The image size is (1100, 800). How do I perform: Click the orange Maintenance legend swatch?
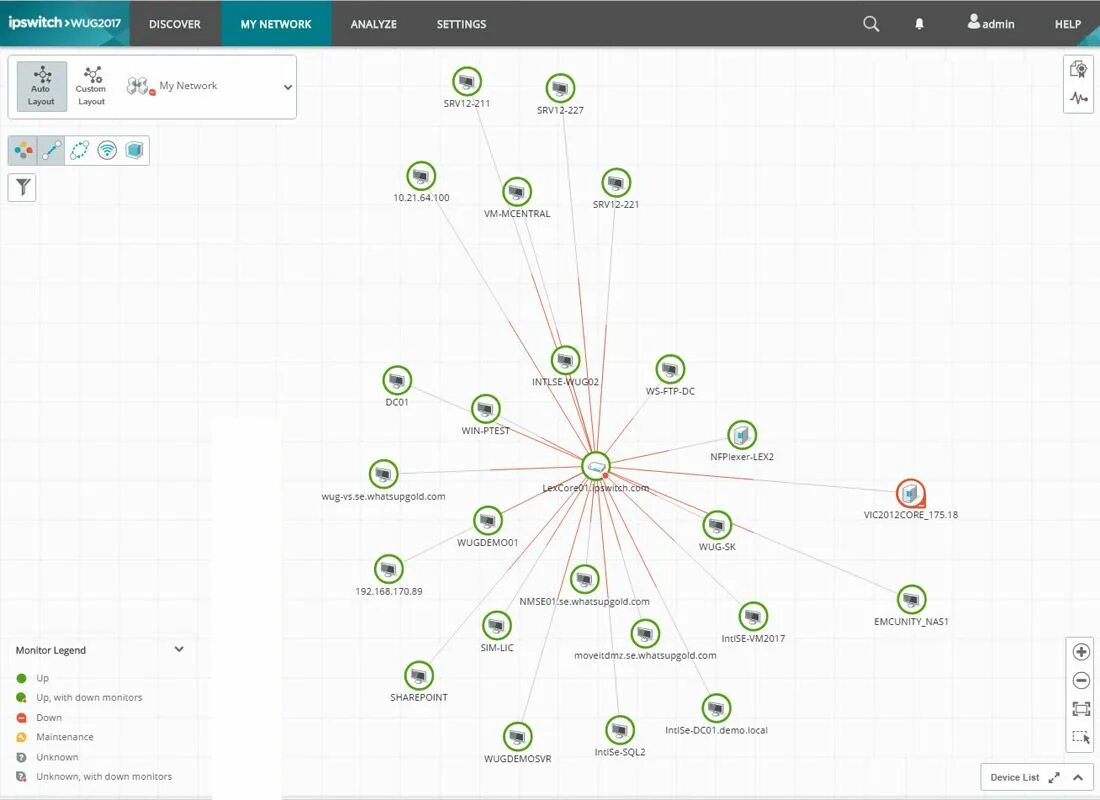coord(22,737)
